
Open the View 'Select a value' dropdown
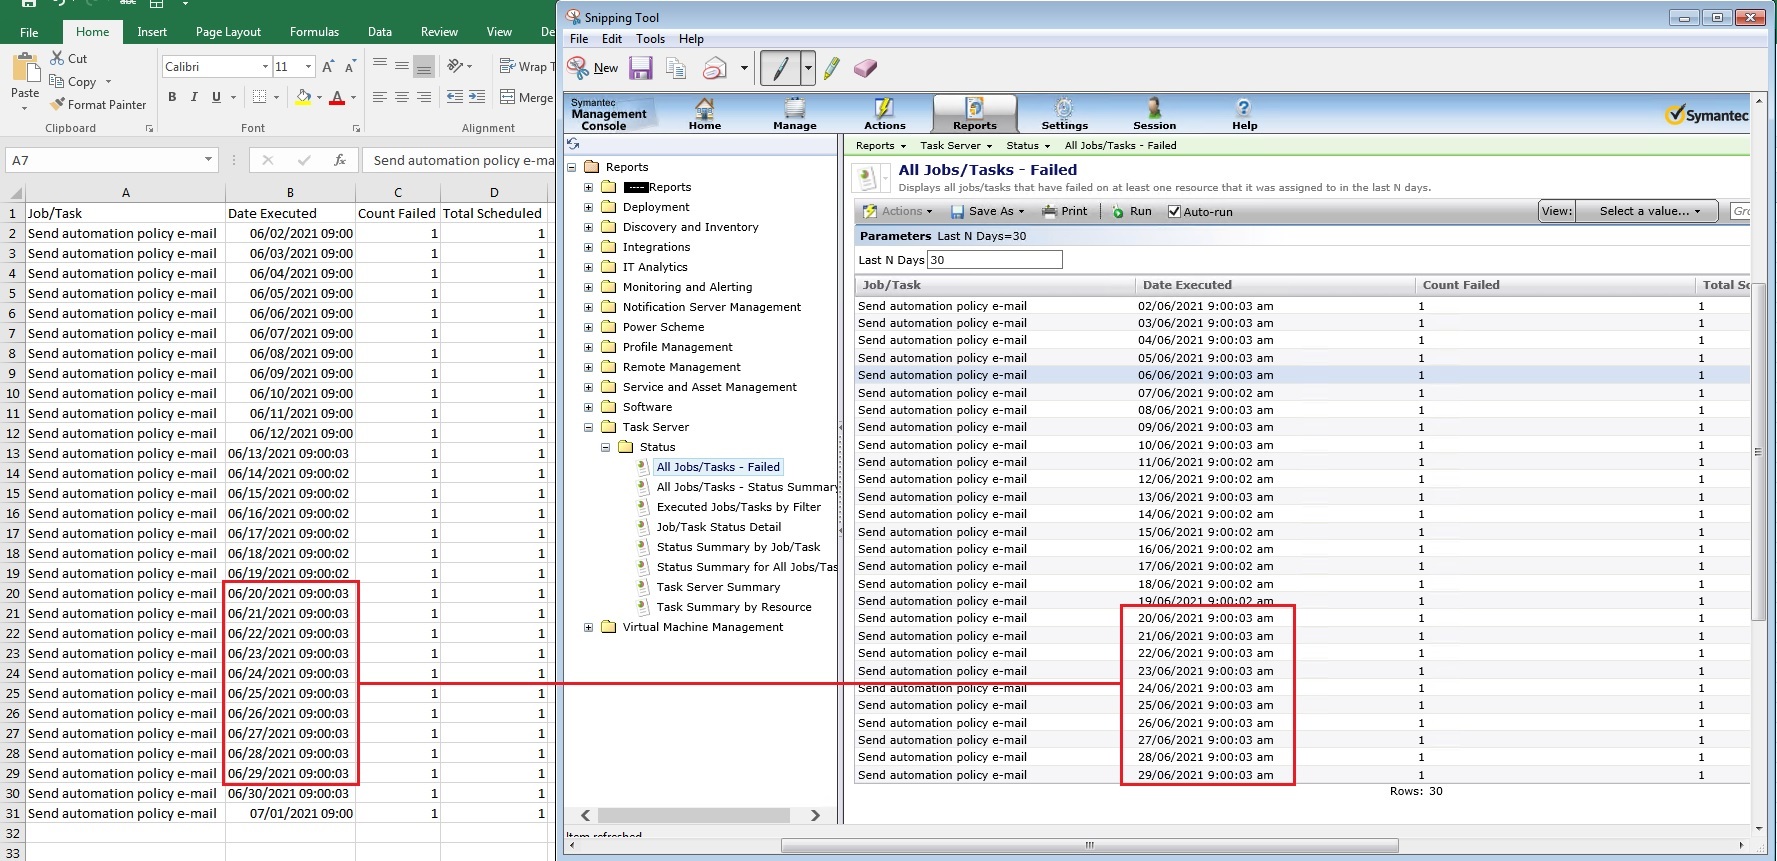point(1647,211)
